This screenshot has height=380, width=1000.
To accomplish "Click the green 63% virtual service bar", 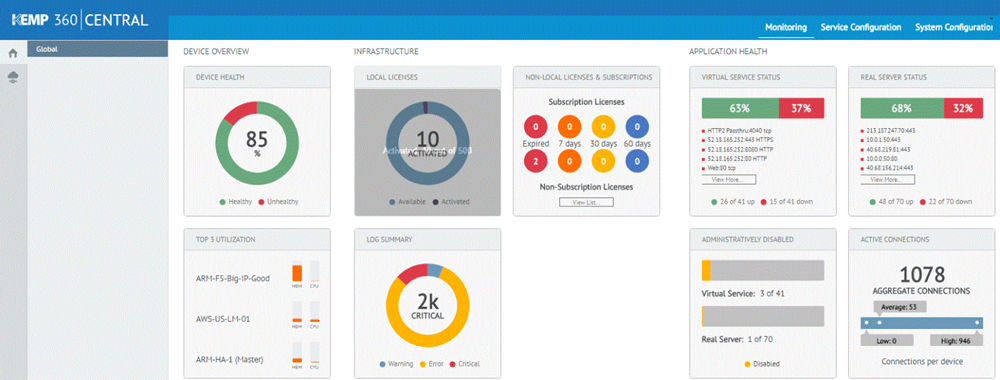I will [x=743, y=108].
